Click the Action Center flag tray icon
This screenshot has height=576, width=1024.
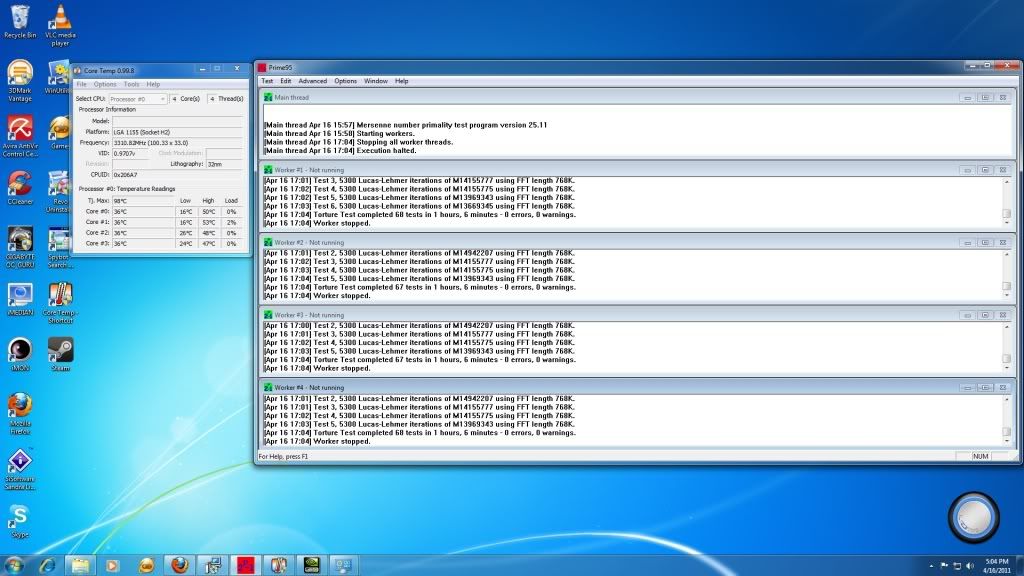coord(944,566)
